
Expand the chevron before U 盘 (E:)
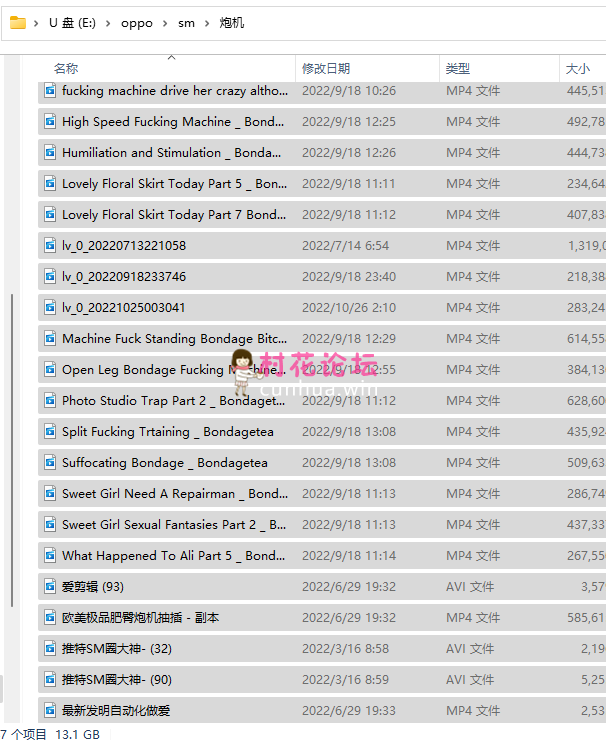[x=37, y=23]
